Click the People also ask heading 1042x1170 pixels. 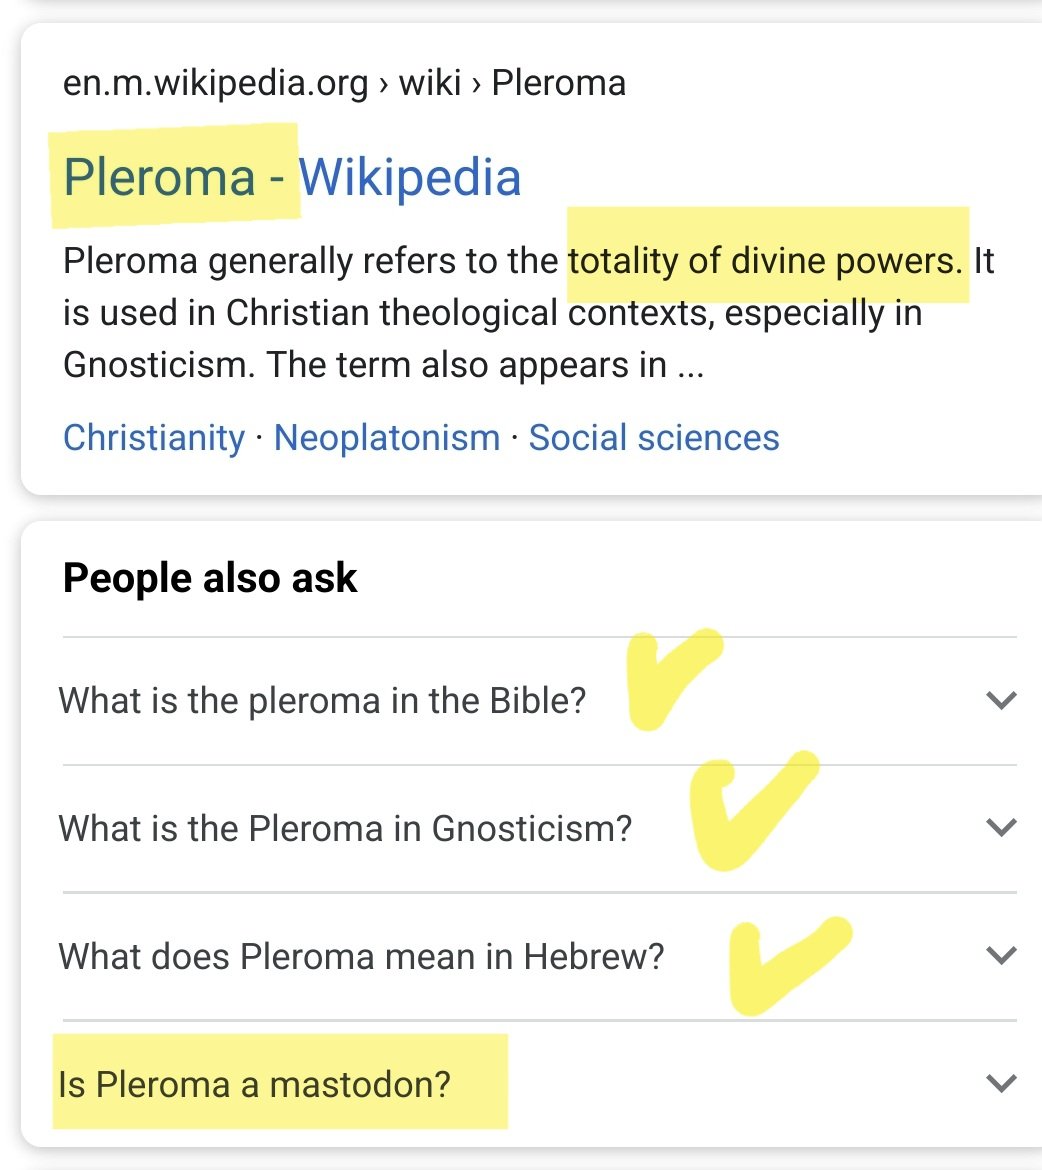click(210, 578)
